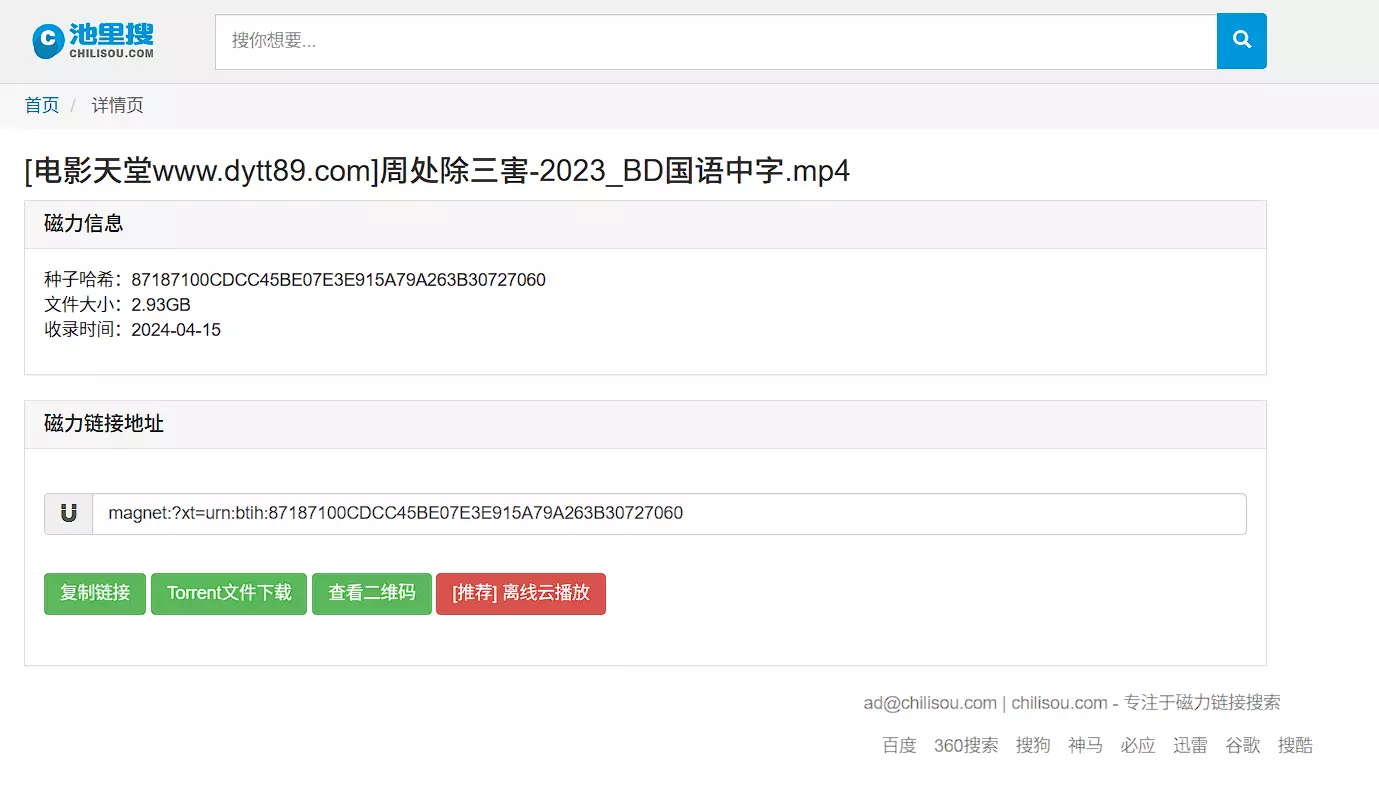The width and height of the screenshot is (1379, 809).
Task: Click the 详情页 breadcrumb item
Action: point(118,106)
